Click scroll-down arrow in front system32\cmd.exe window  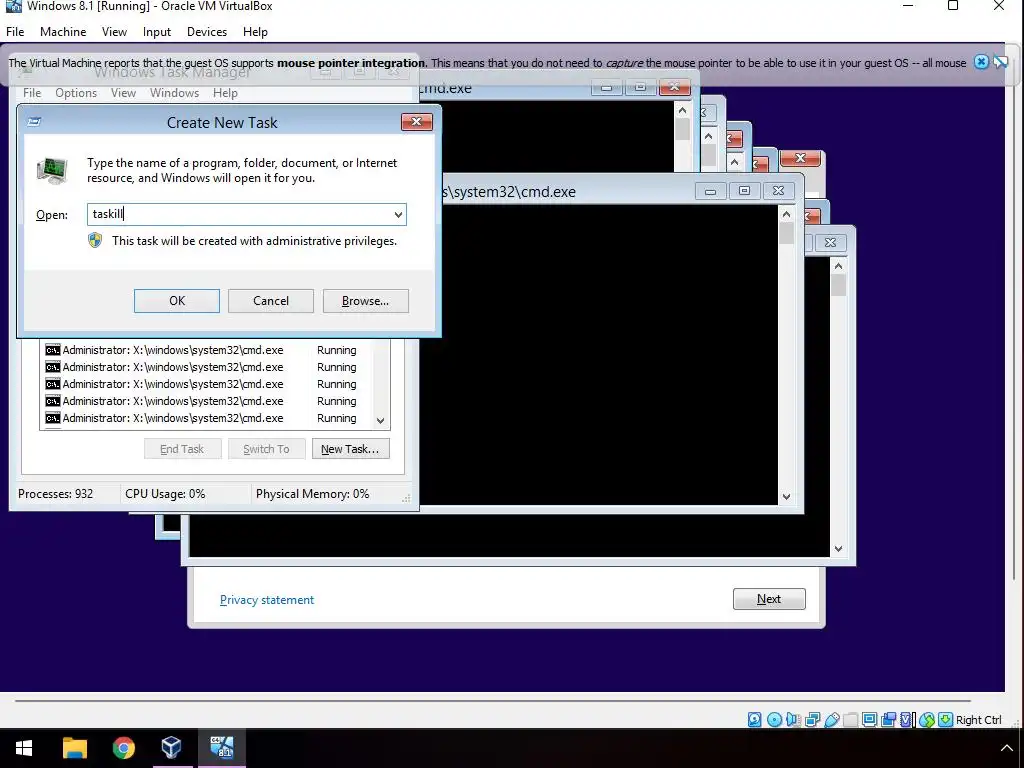[x=786, y=497]
